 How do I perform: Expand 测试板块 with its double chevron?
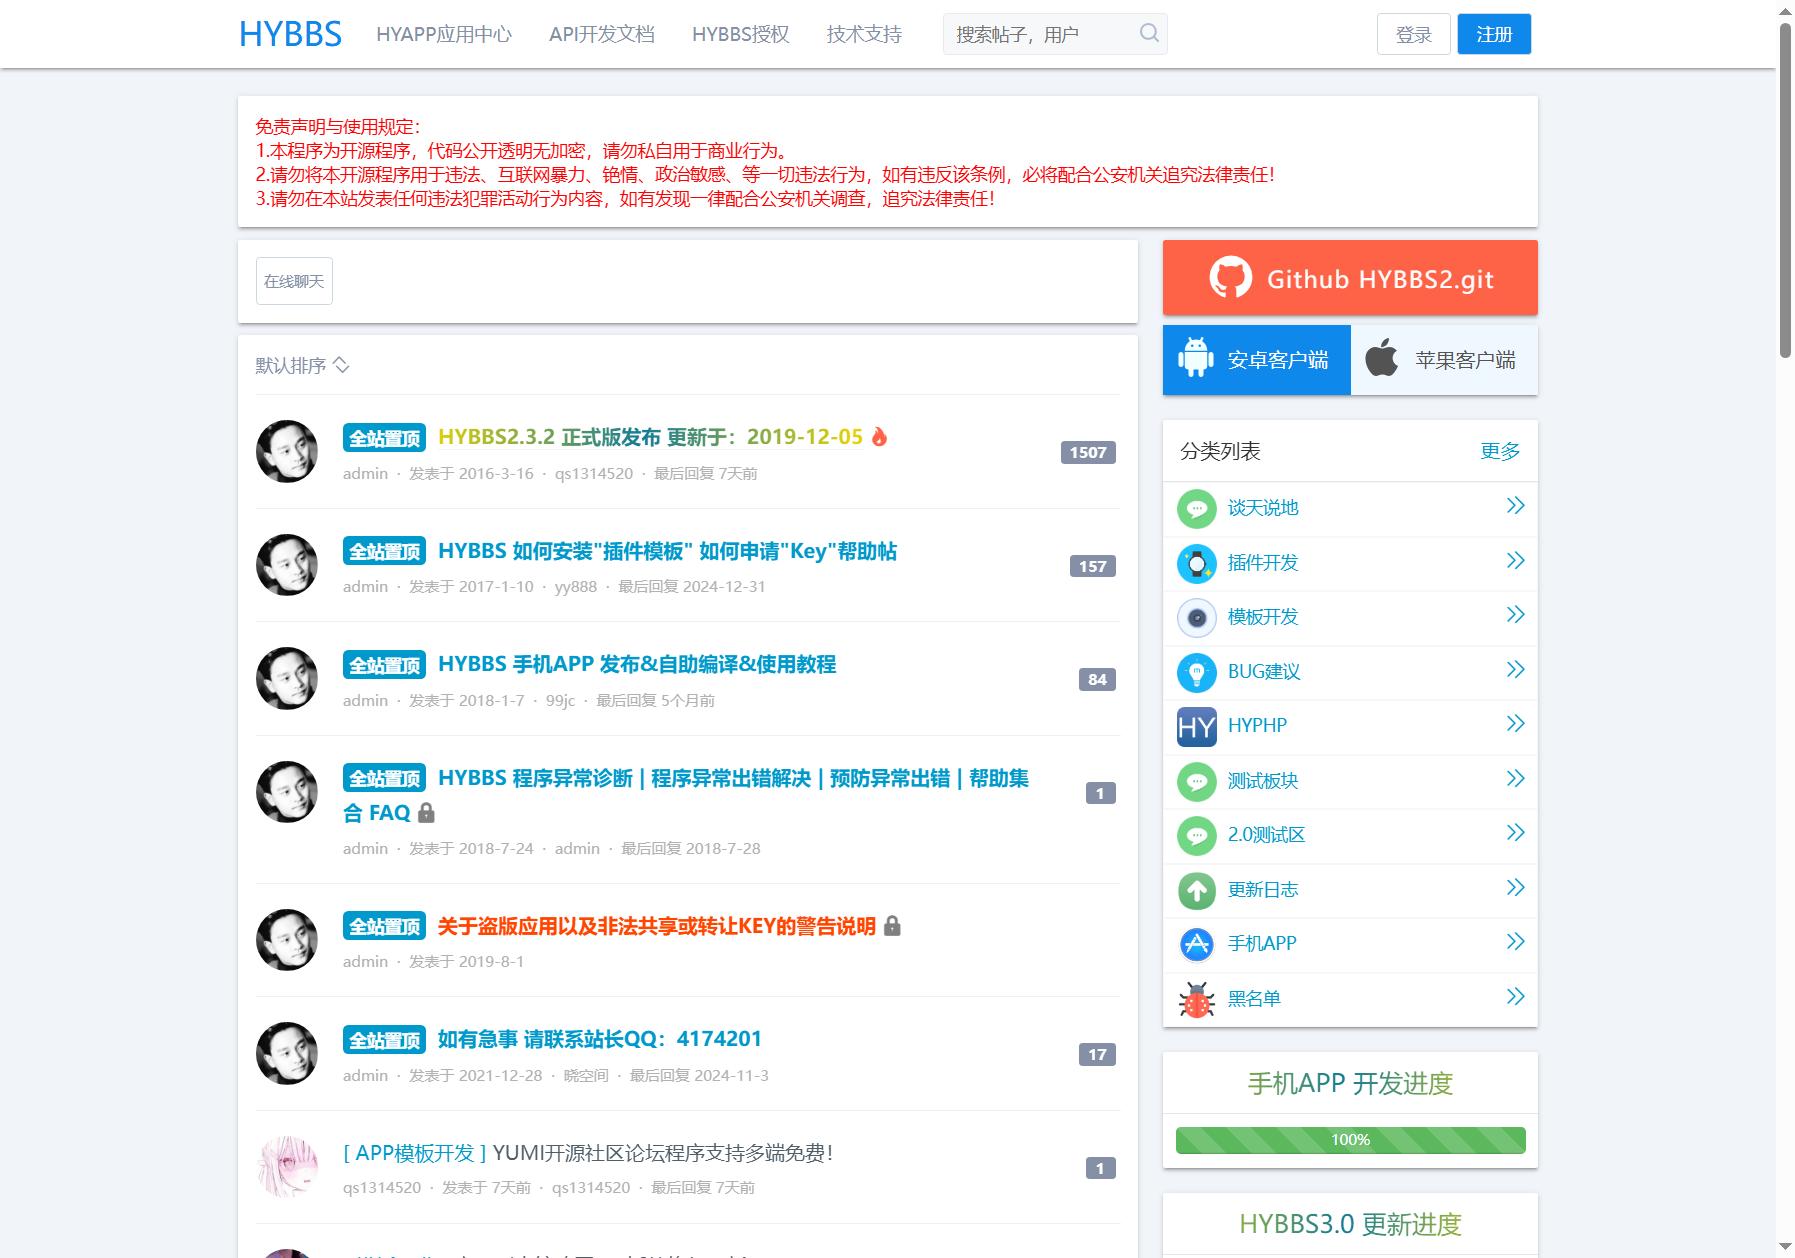click(x=1515, y=779)
